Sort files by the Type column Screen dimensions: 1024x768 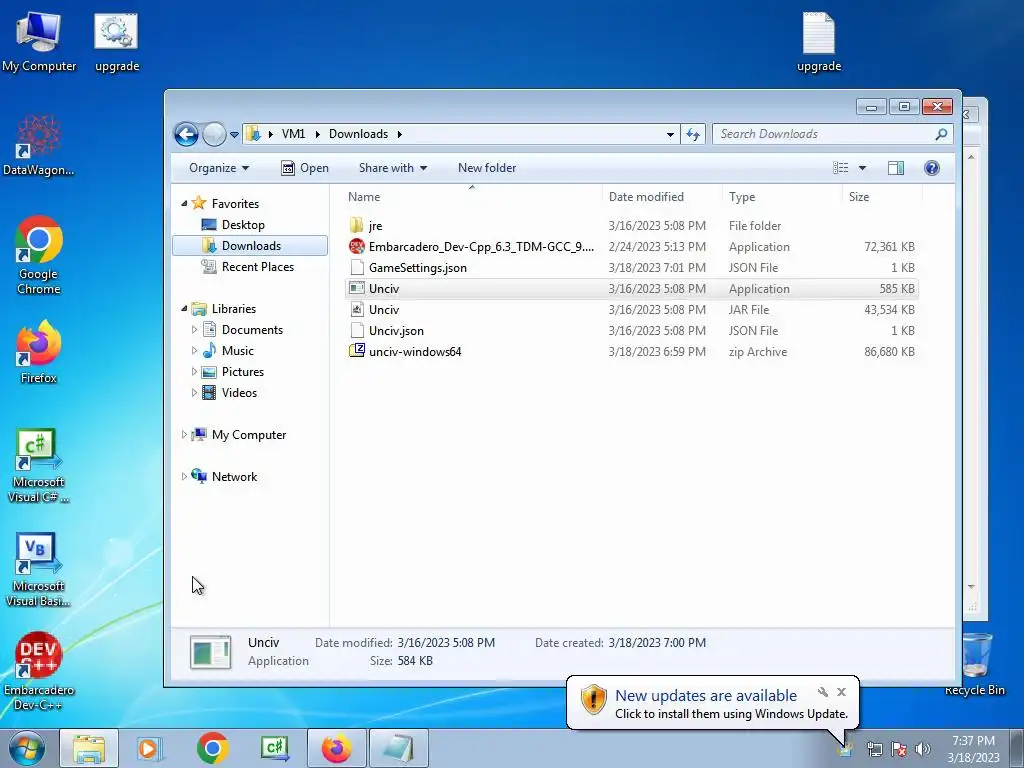782,197
